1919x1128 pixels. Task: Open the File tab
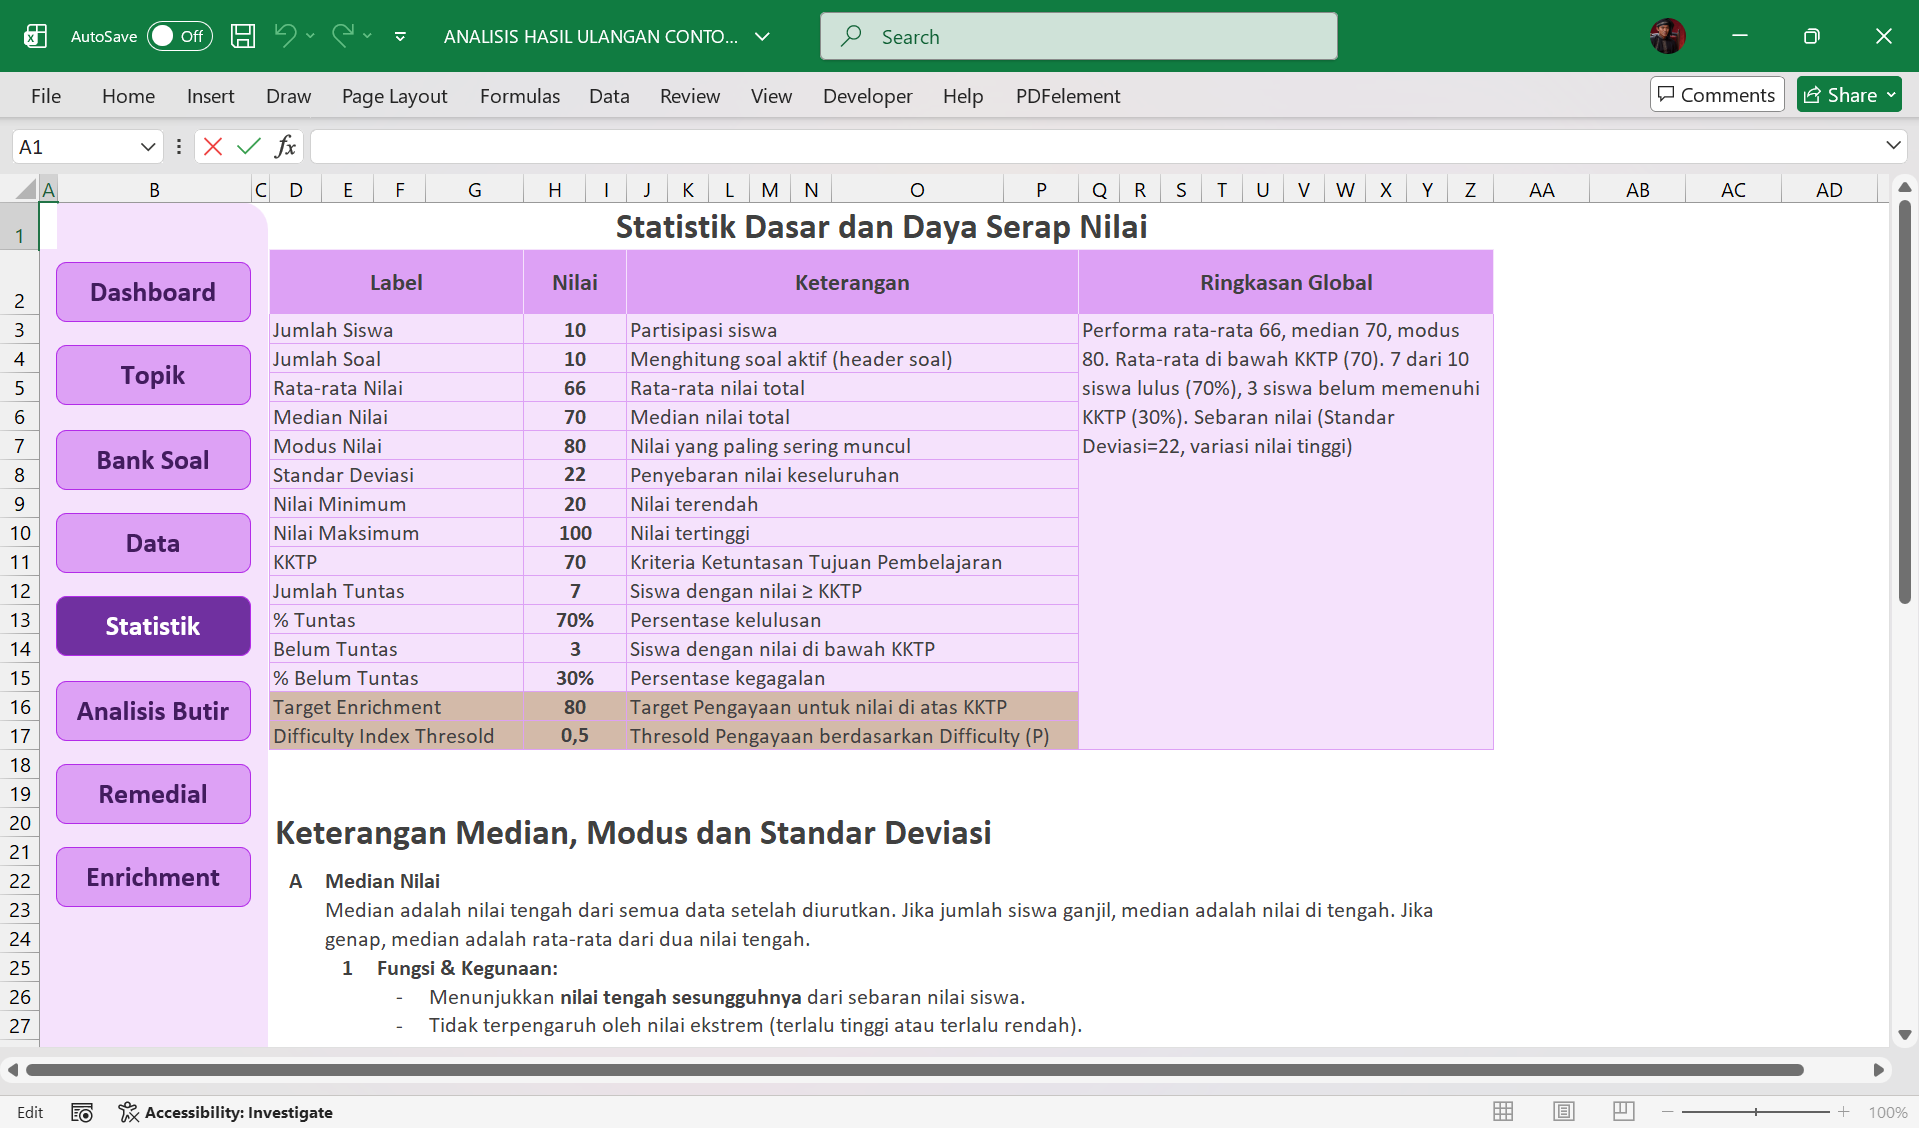tap(46, 96)
